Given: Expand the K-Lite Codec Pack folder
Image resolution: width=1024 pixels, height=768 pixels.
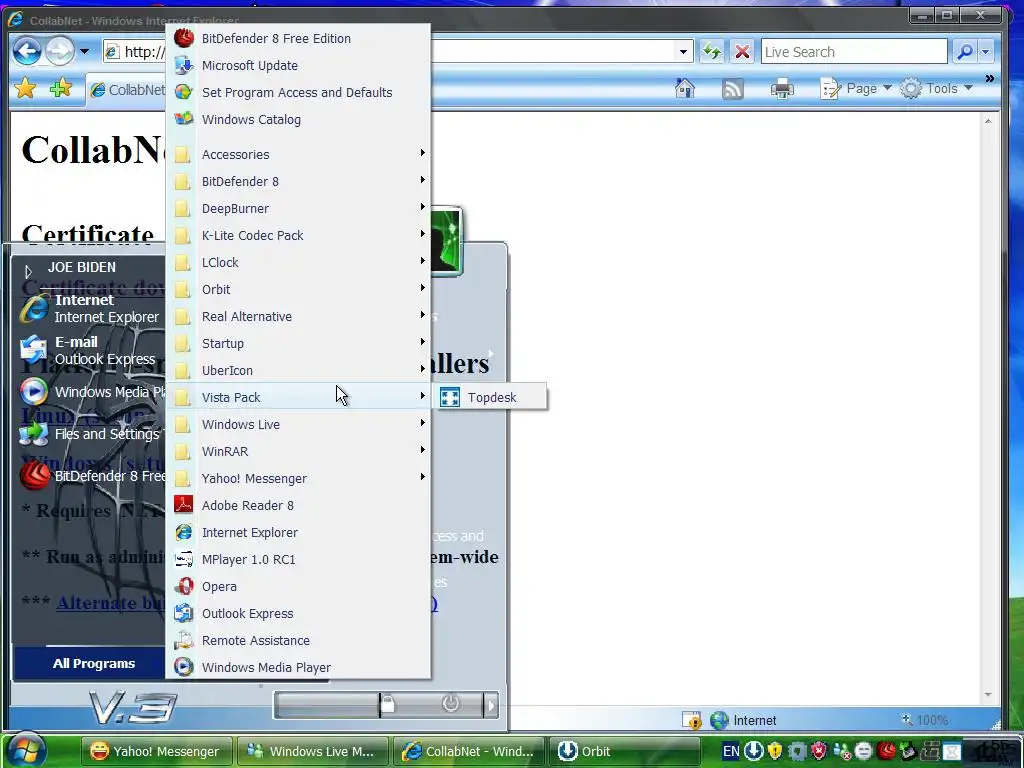Looking at the screenshot, I should click(298, 236).
